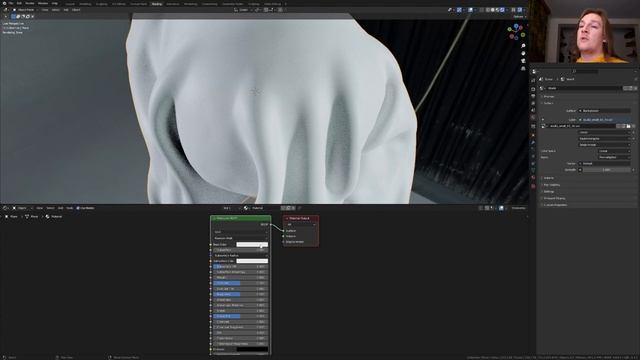The height and width of the screenshot is (360, 640).
Task: Toggle snapping magnet in viewport header
Action: (266, 9)
